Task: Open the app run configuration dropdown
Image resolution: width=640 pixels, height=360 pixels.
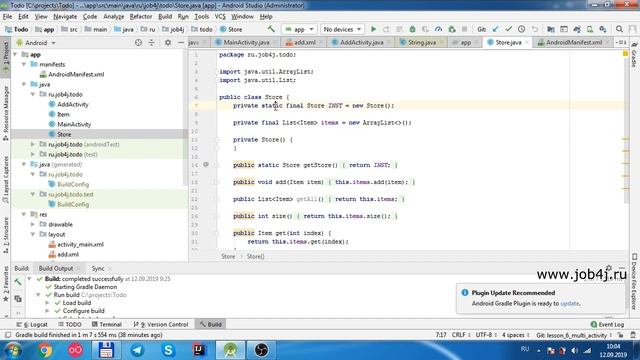Action: tap(300, 29)
